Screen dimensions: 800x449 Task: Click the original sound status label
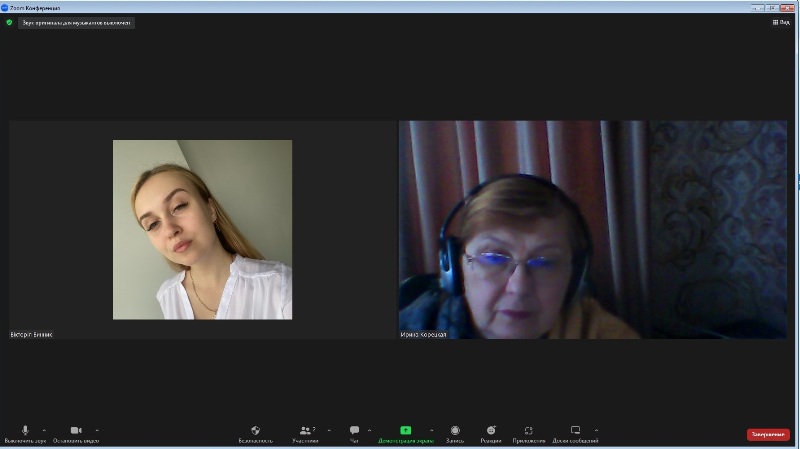[77, 23]
